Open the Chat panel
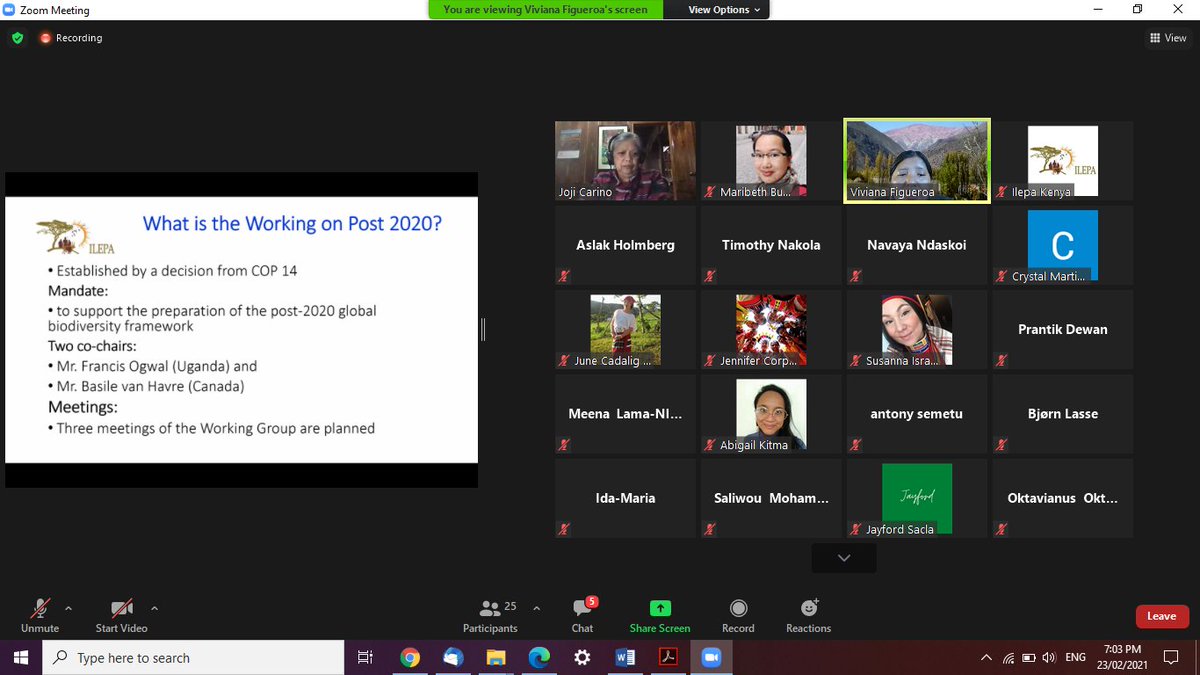 pos(583,615)
